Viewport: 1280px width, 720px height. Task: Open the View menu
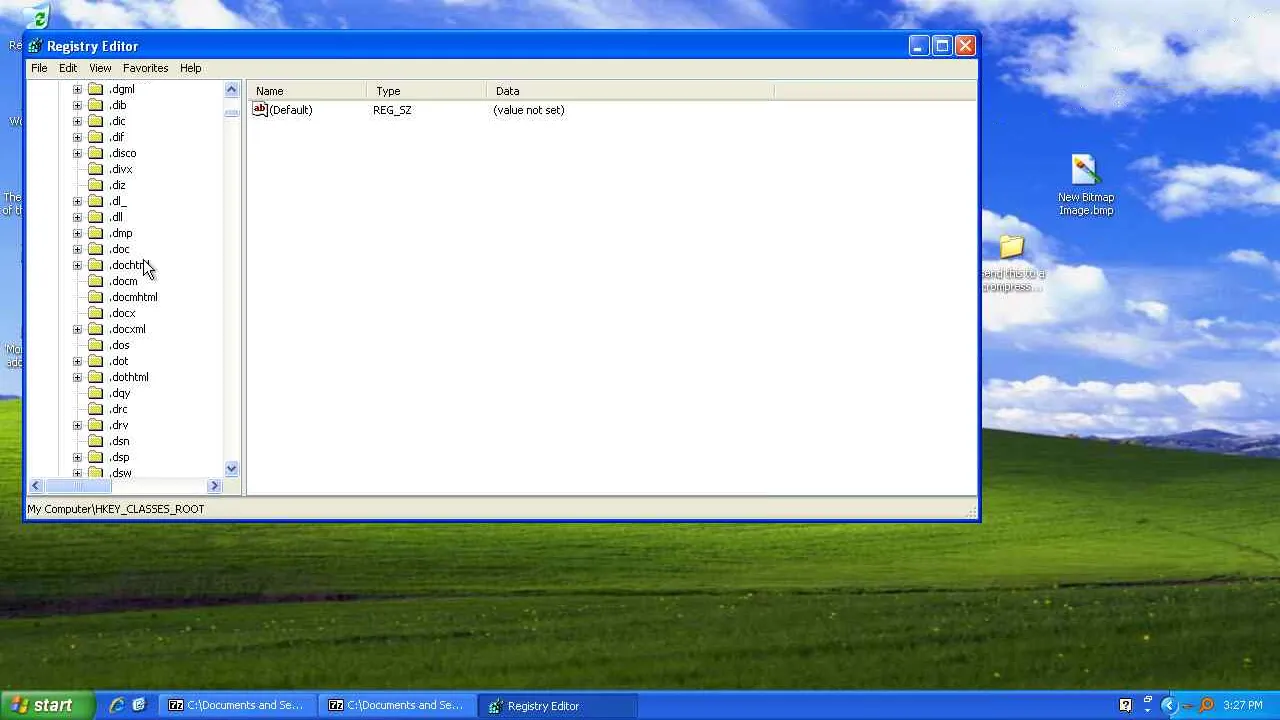(x=100, y=68)
